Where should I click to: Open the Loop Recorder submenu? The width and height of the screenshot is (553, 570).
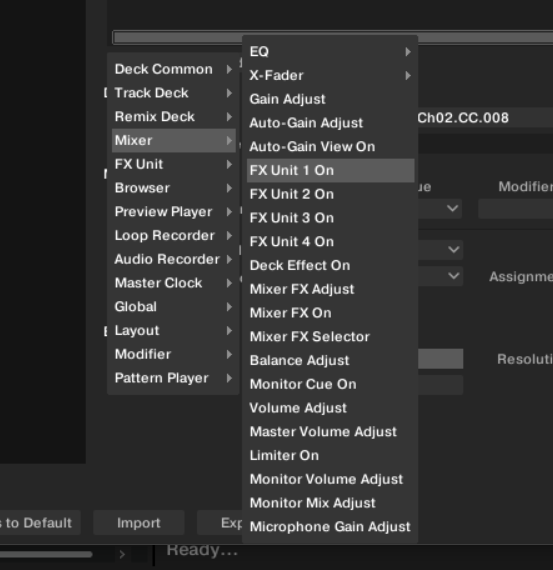click(173, 236)
